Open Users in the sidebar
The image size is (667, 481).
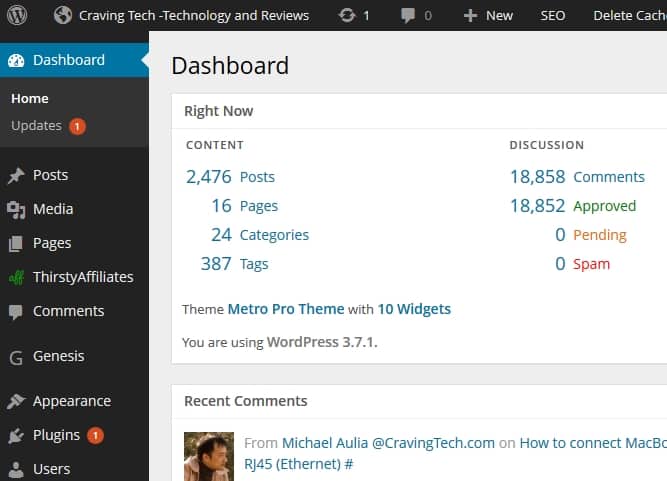point(52,469)
